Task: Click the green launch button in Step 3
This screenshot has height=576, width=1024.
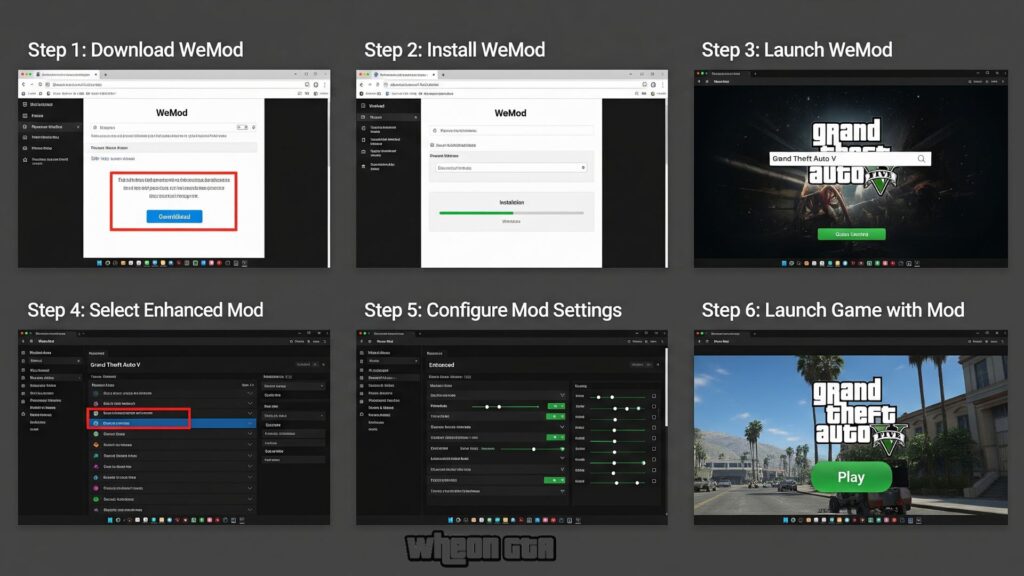Action: coord(851,234)
